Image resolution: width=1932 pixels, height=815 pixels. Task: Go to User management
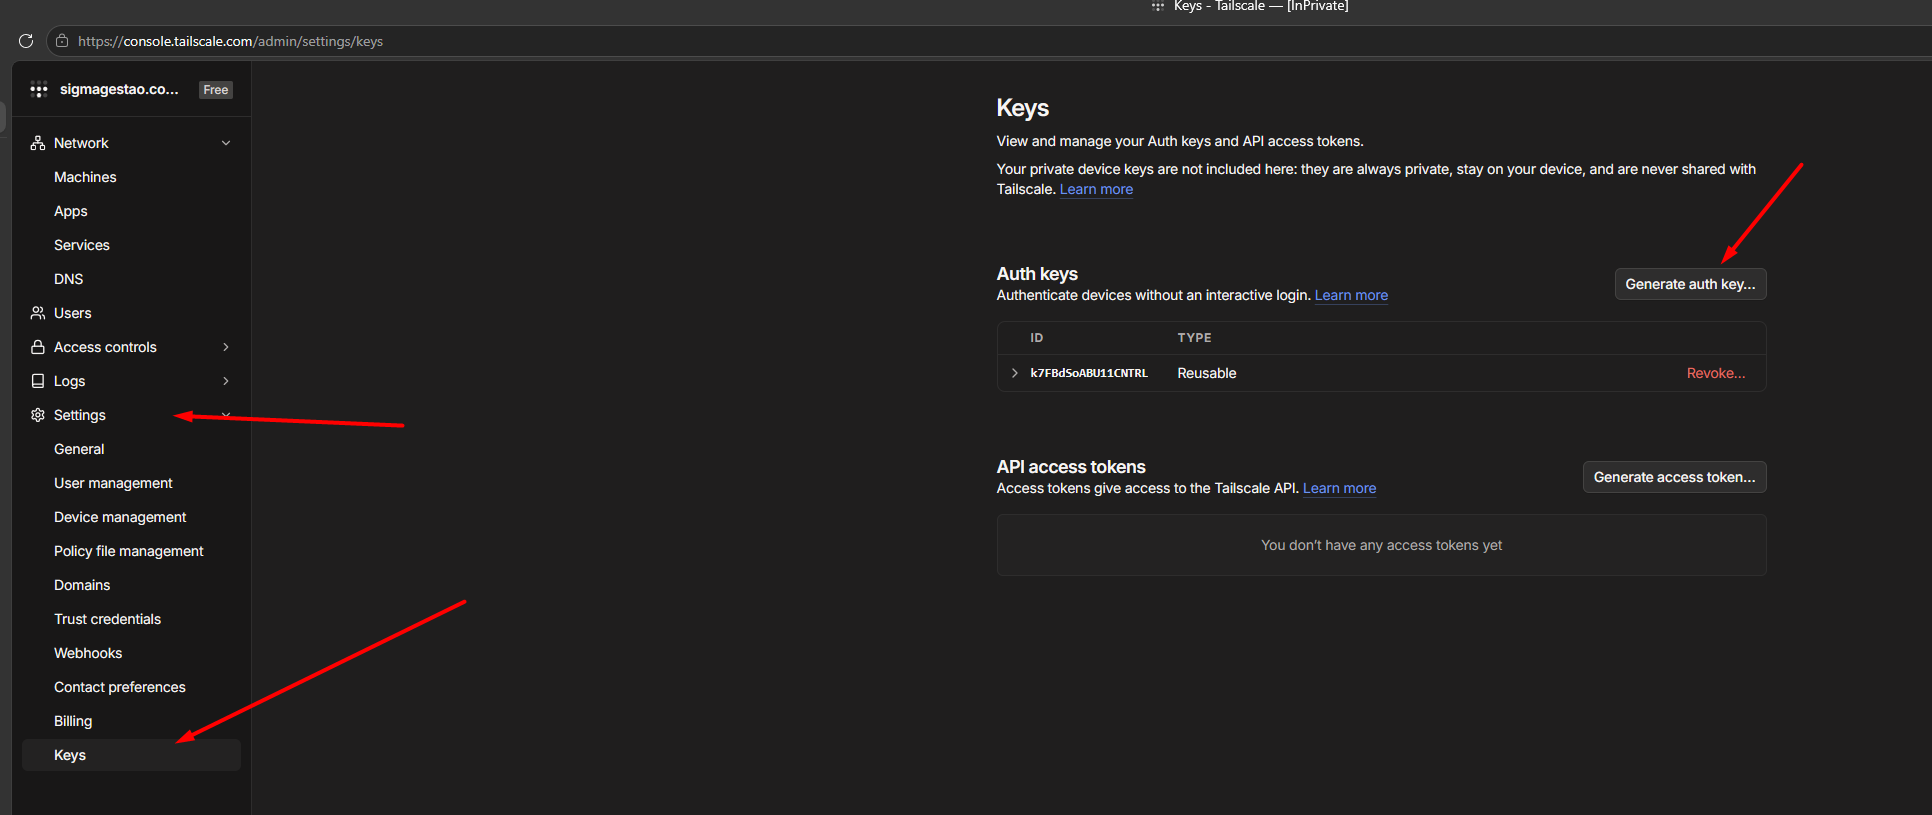(113, 483)
